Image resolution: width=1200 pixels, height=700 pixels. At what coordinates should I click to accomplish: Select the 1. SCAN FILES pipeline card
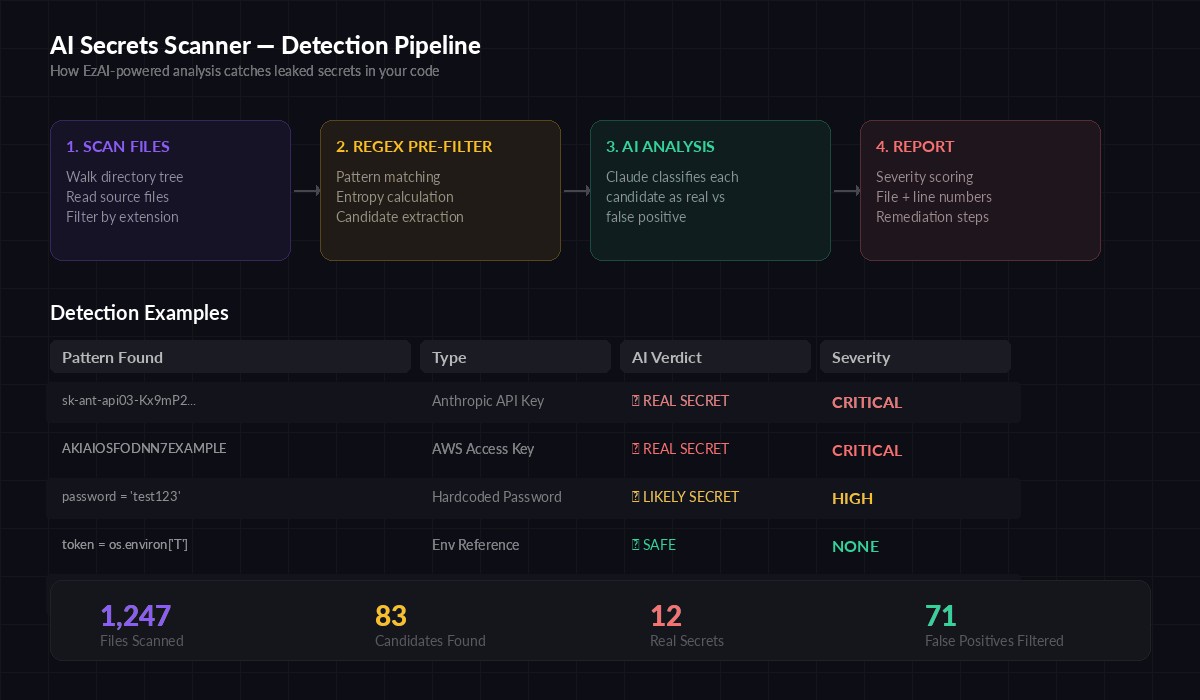coord(170,190)
